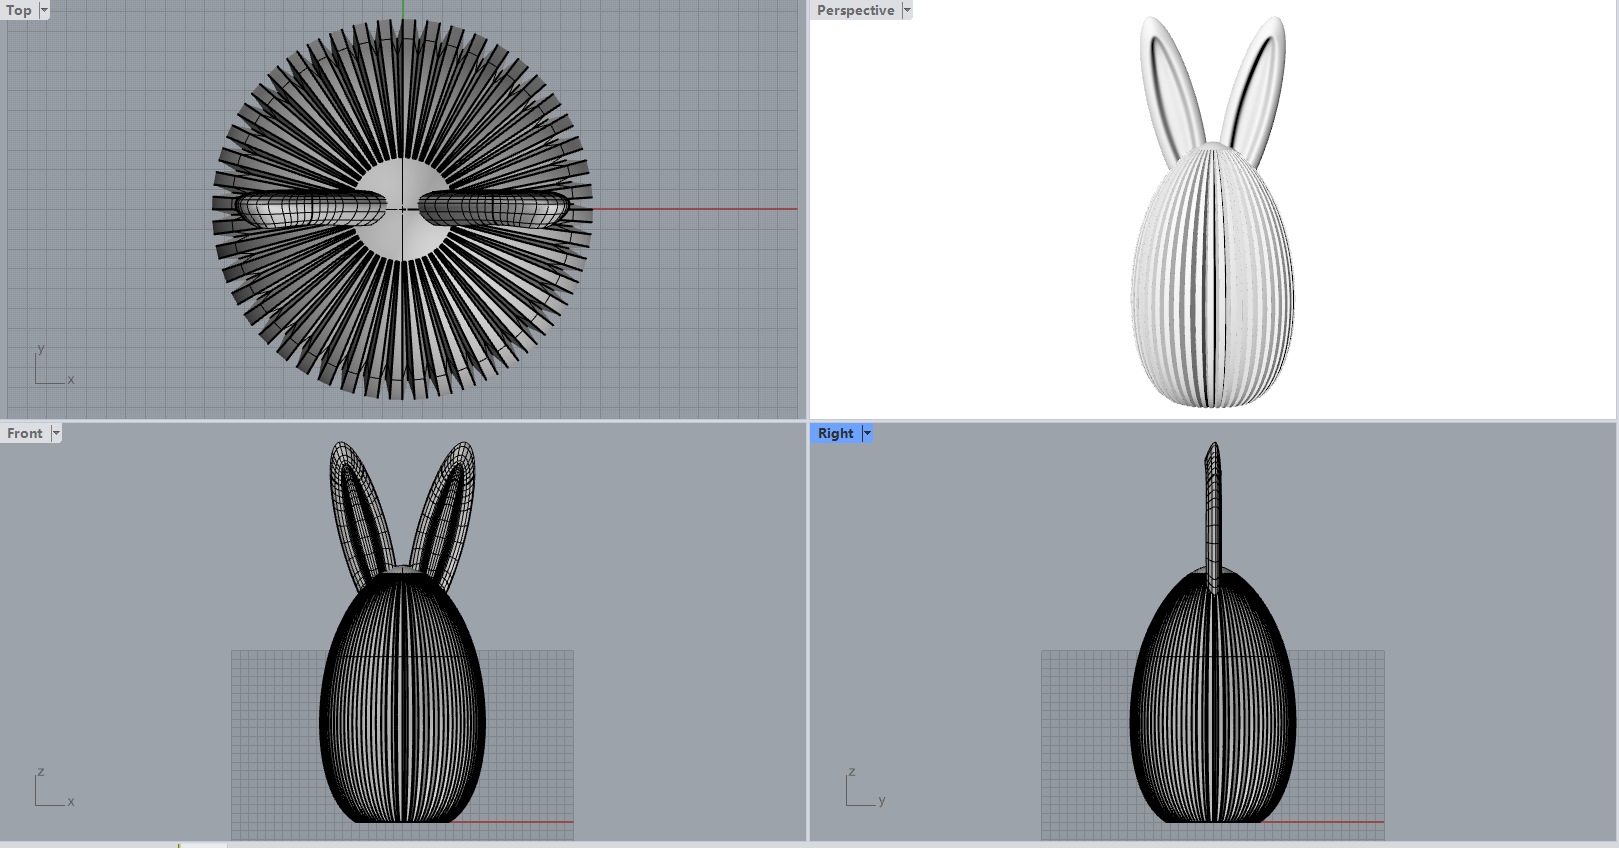Viewport: 1619px width, 848px height.
Task: Expand the Right viewport menu arrow
Action: coord(867,433)
